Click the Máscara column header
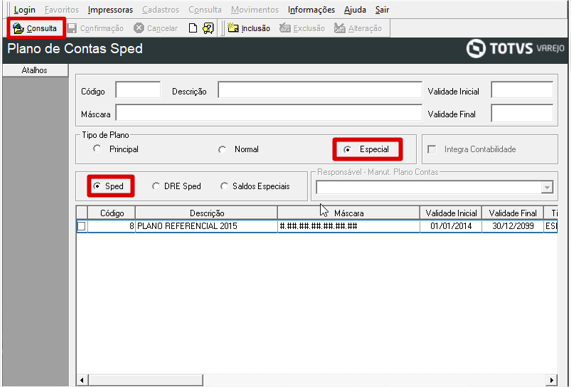The width and height of the screenshot is (571, 387). click(349, 213)
